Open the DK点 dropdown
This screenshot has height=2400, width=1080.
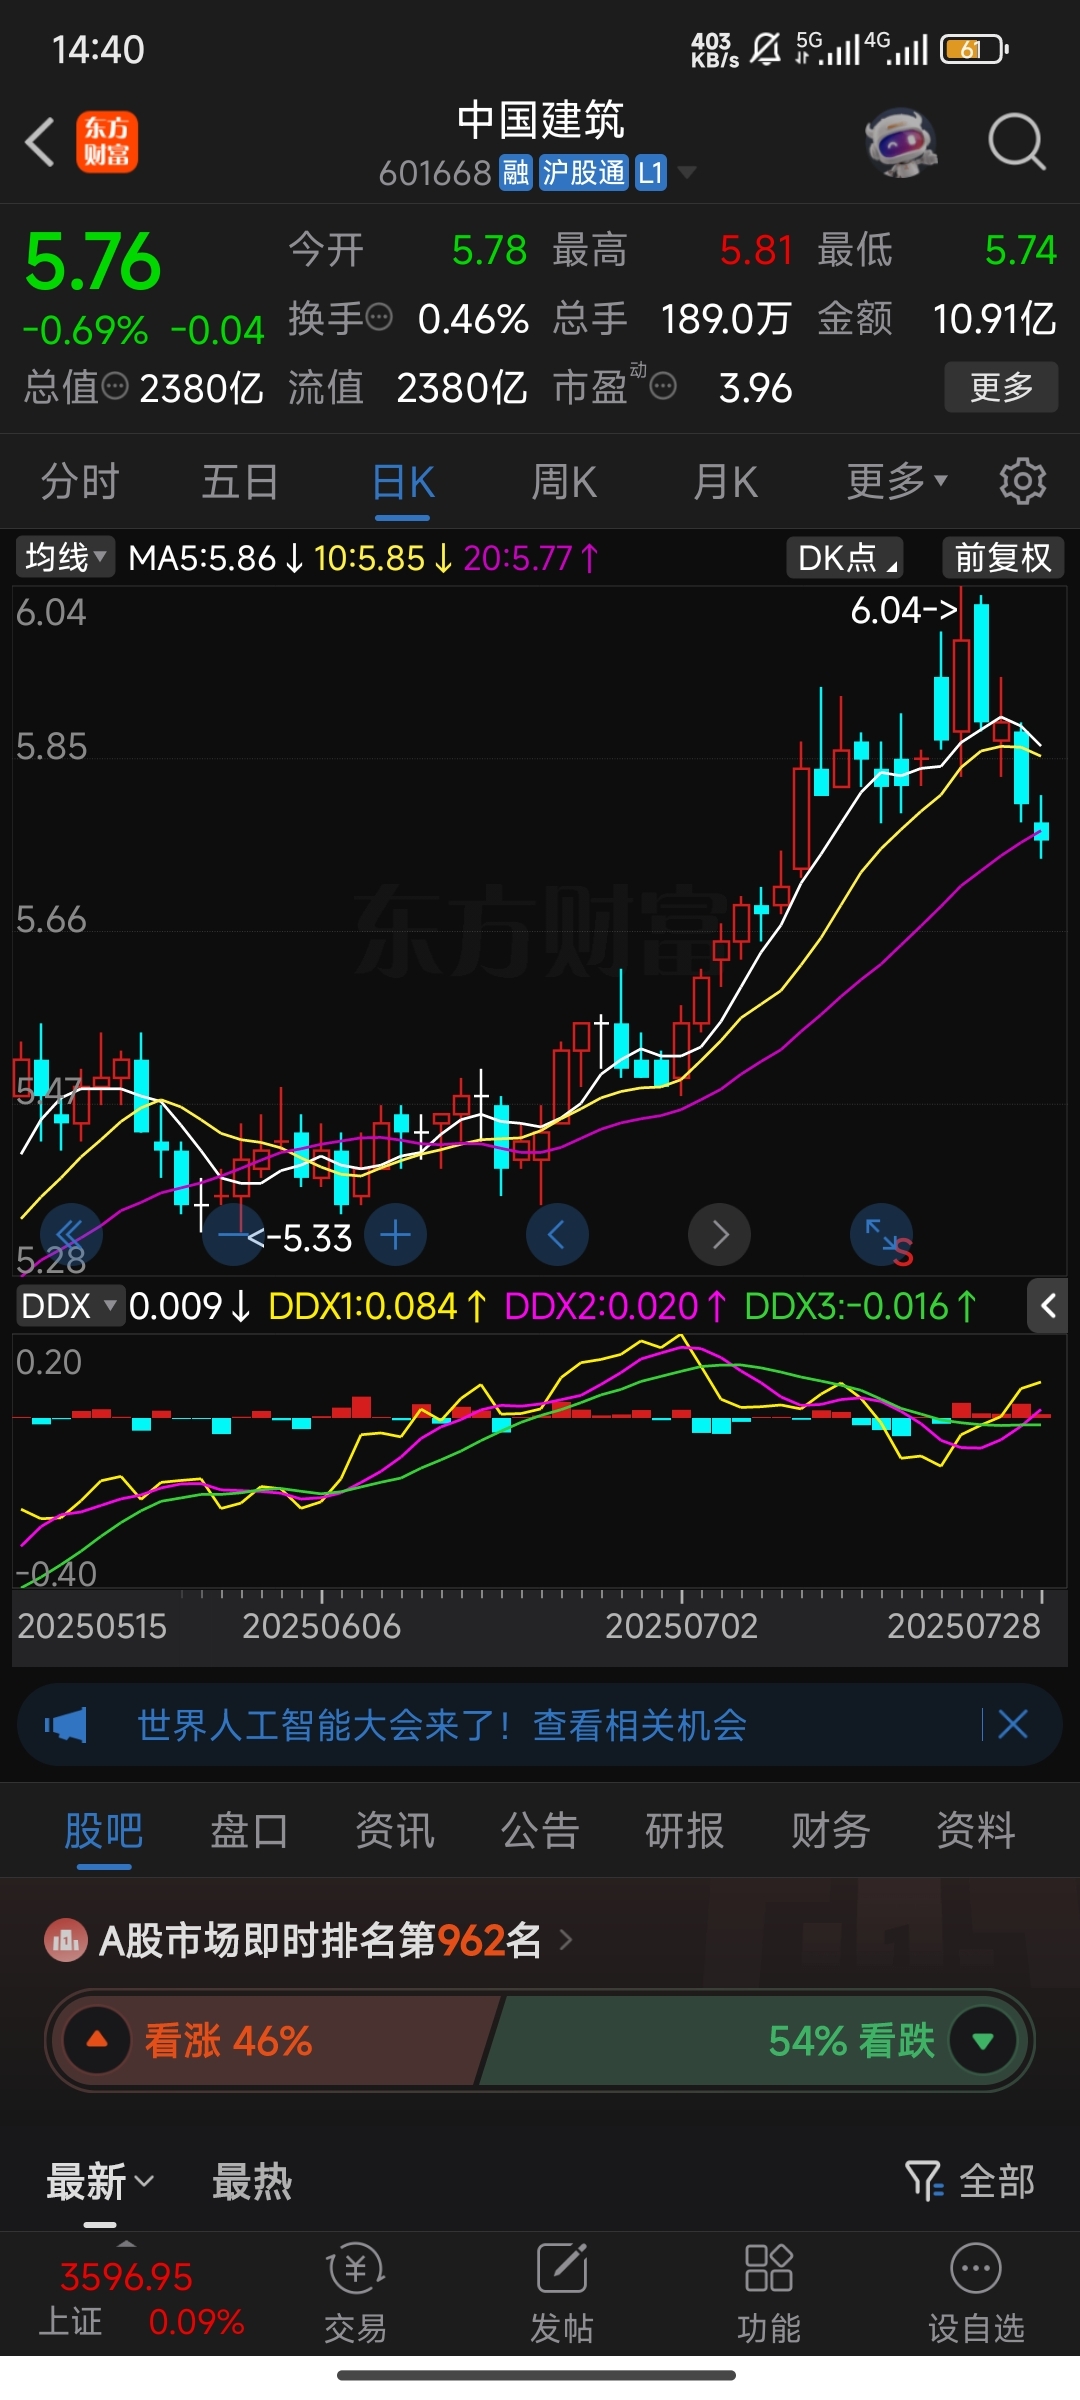845,557
